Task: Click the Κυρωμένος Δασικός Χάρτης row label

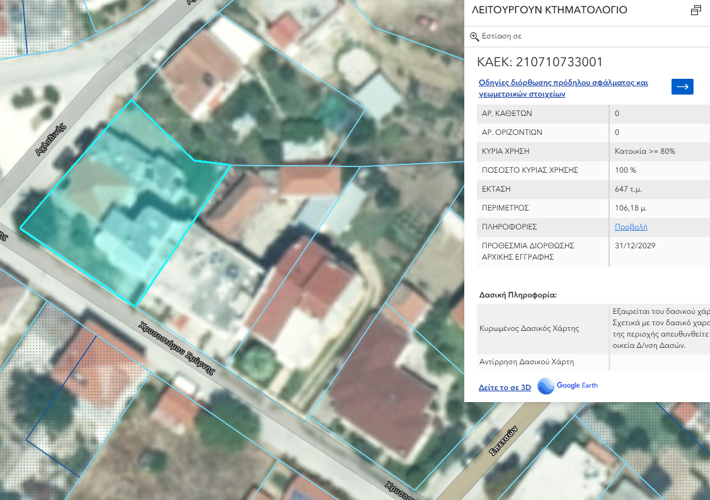Action: tap(529, 328)
